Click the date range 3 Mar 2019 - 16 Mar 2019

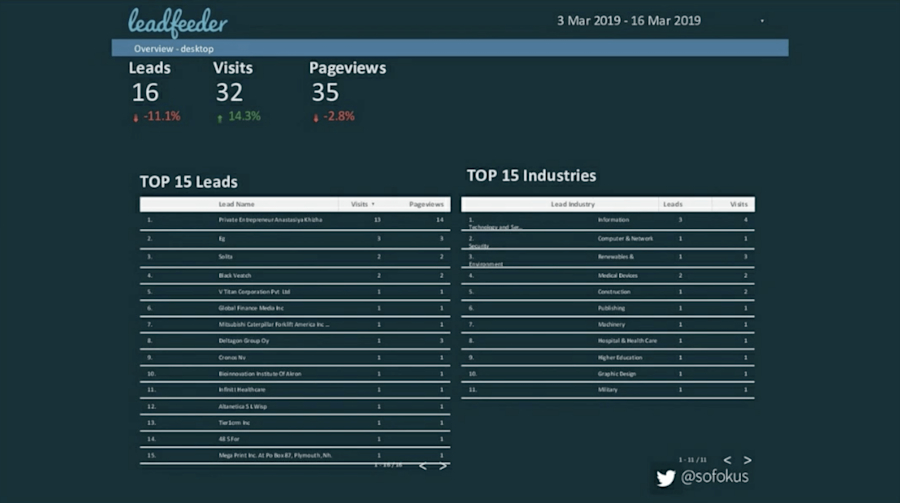tap(629, 21)
